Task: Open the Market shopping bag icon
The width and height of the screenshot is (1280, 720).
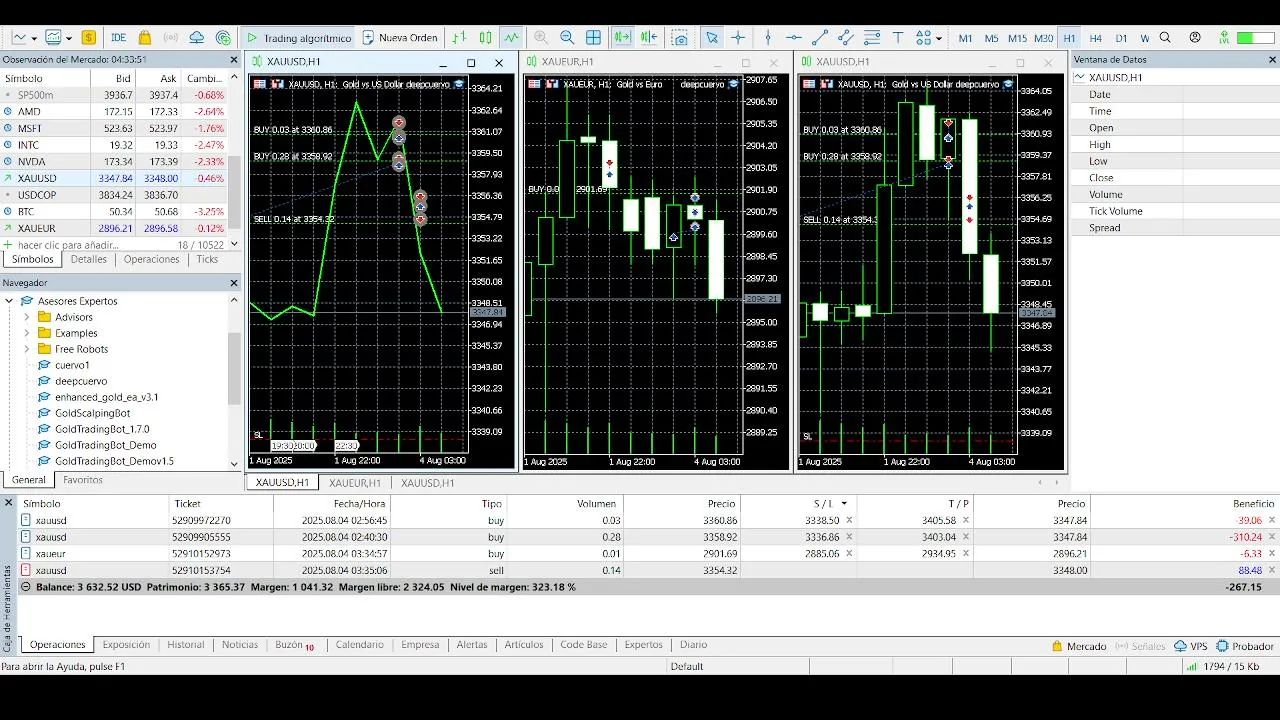Action: tap(145, 38)
